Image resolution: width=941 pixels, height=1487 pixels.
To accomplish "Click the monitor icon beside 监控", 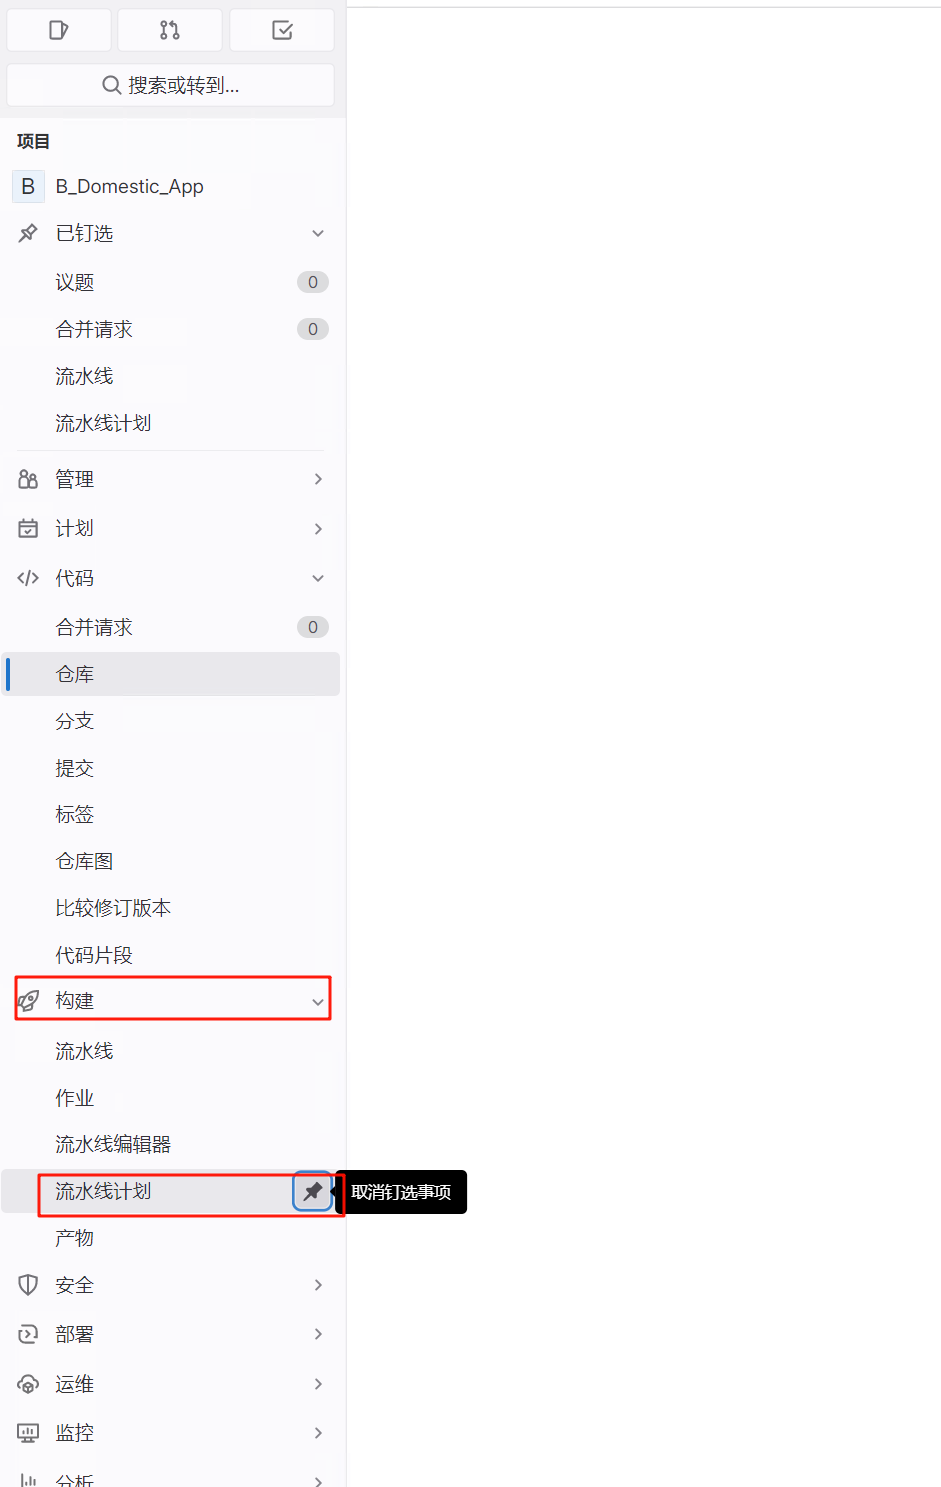I will click(x=28, y=1433).
